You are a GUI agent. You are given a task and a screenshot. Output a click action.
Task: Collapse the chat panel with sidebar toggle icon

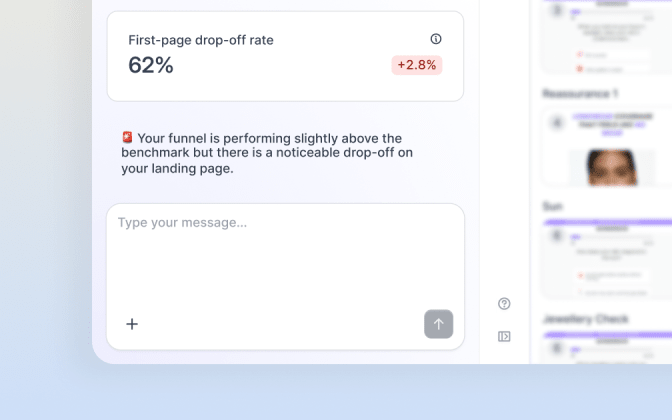pyautogui.click(x=504, y=336)
